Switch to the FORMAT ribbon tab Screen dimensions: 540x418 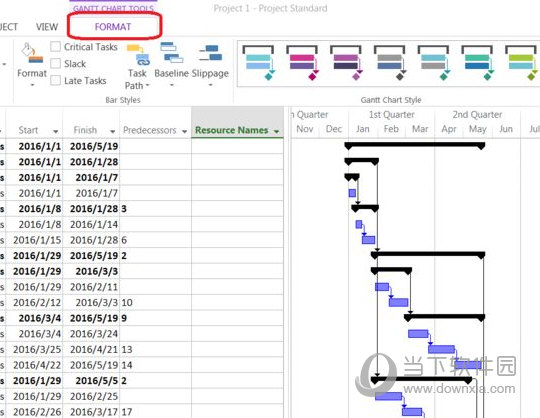pos(113,27)
